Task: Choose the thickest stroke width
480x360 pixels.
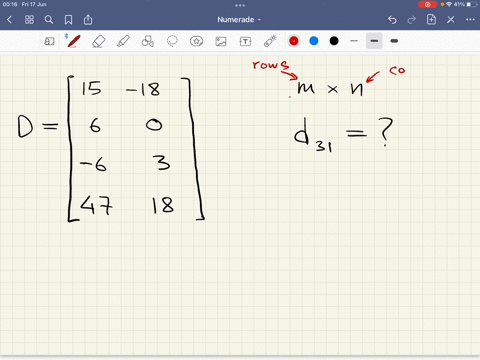Action: pyautogui.click(x=394, y=41)
